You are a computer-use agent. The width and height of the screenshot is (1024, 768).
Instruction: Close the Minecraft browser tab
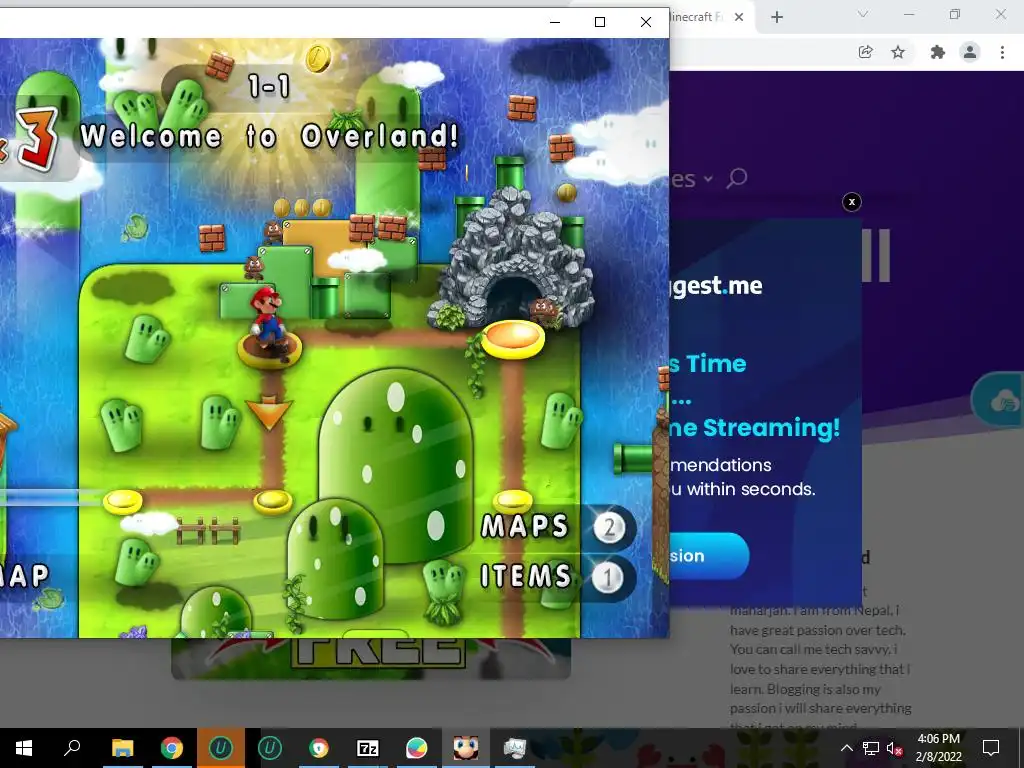point(739,17)
